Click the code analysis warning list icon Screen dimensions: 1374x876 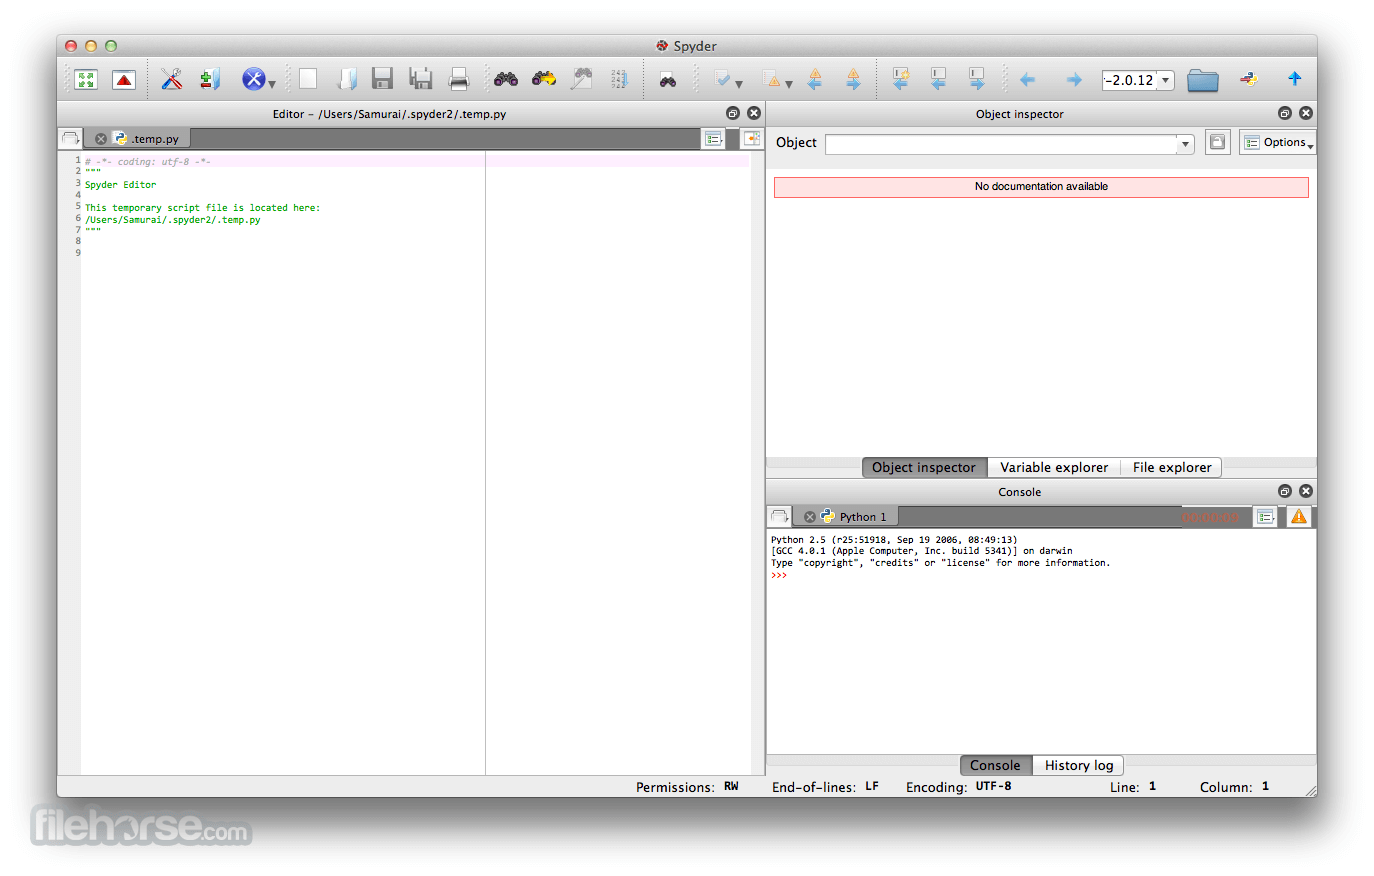(x=772, y=79)
